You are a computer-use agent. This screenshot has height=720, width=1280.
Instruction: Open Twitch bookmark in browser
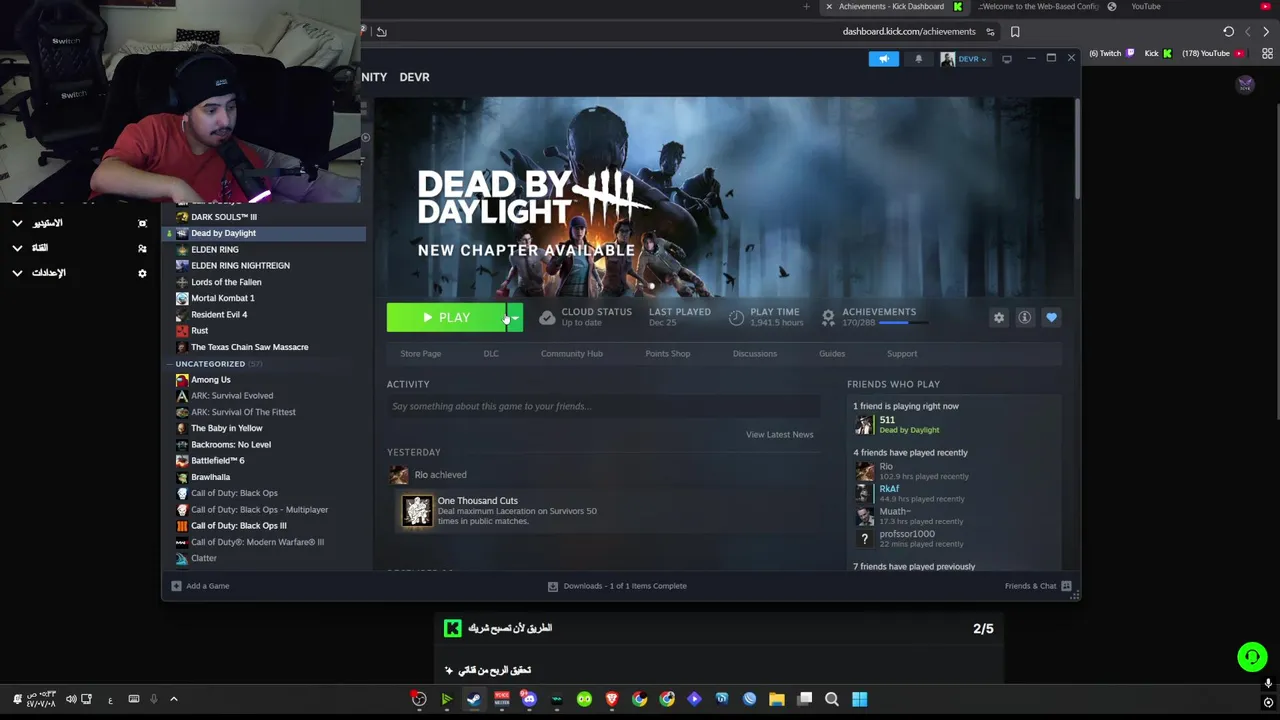(x=1112, y=53)
